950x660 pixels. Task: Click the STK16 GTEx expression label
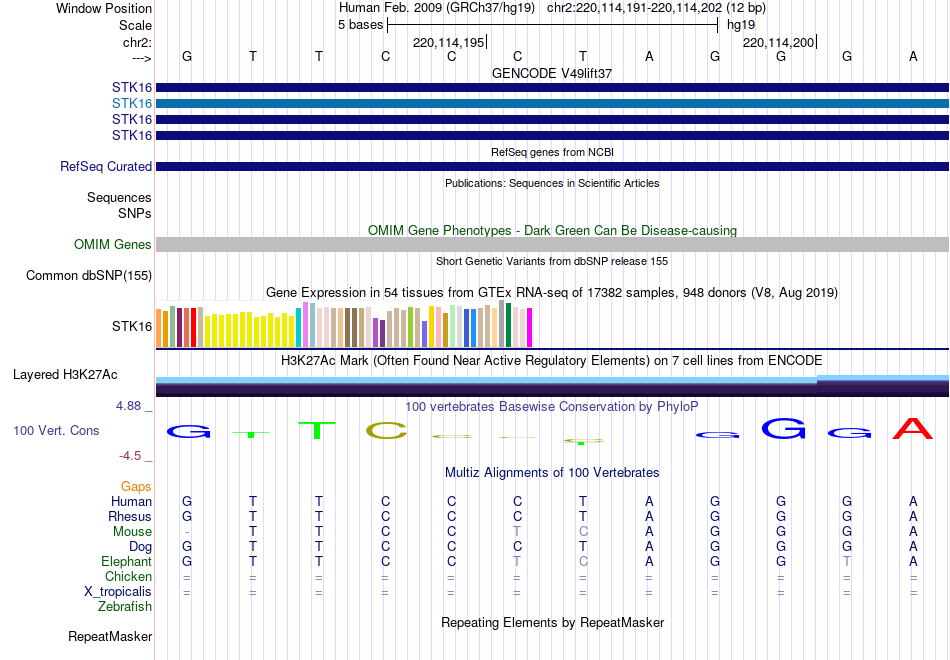coord(131,327)
